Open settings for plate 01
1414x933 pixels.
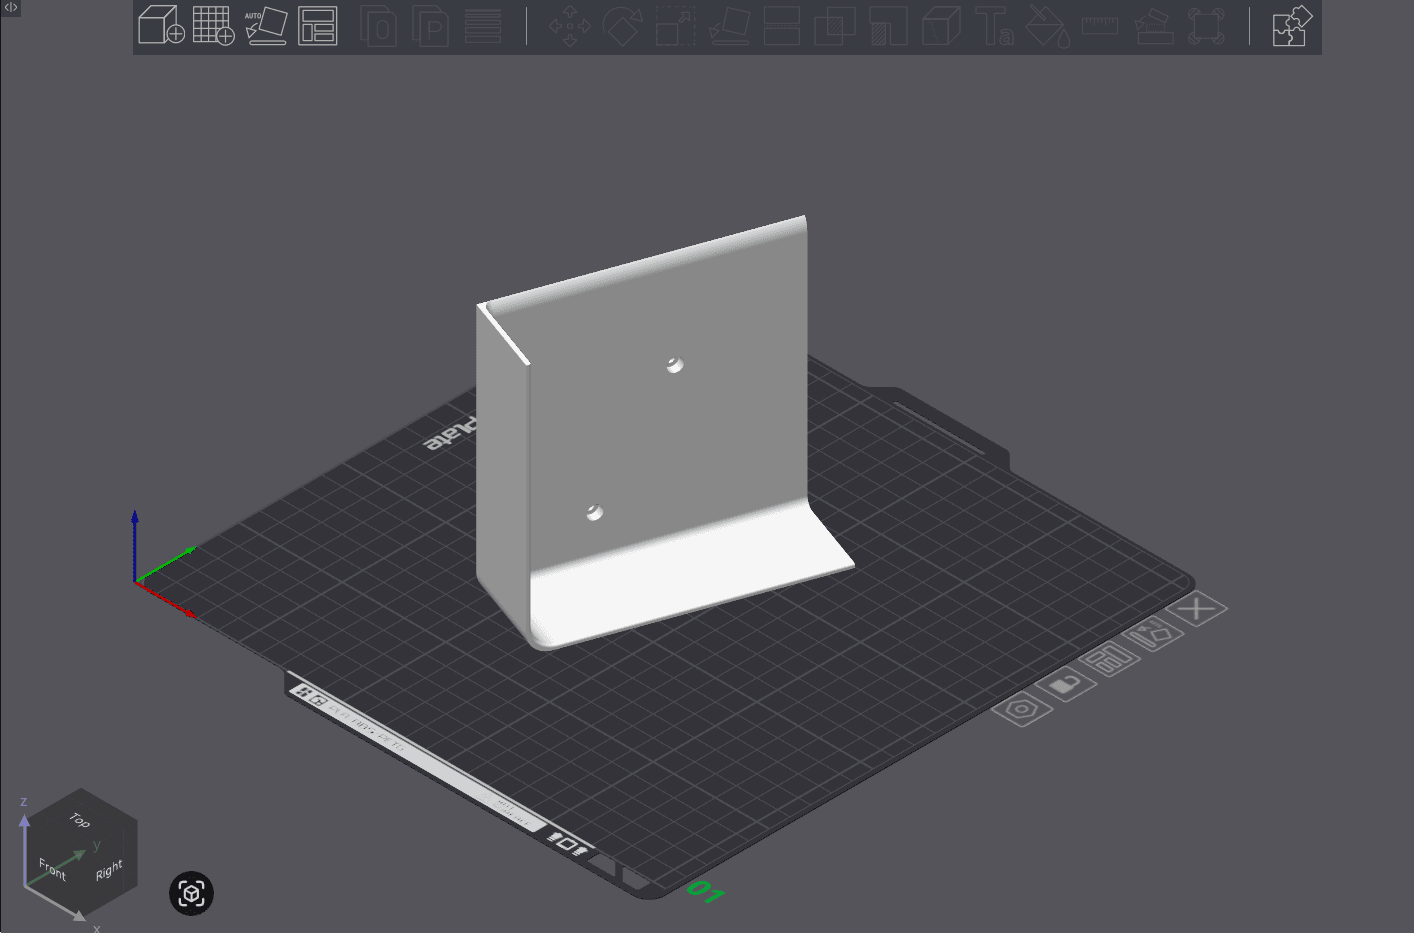tap(1021, 708)
